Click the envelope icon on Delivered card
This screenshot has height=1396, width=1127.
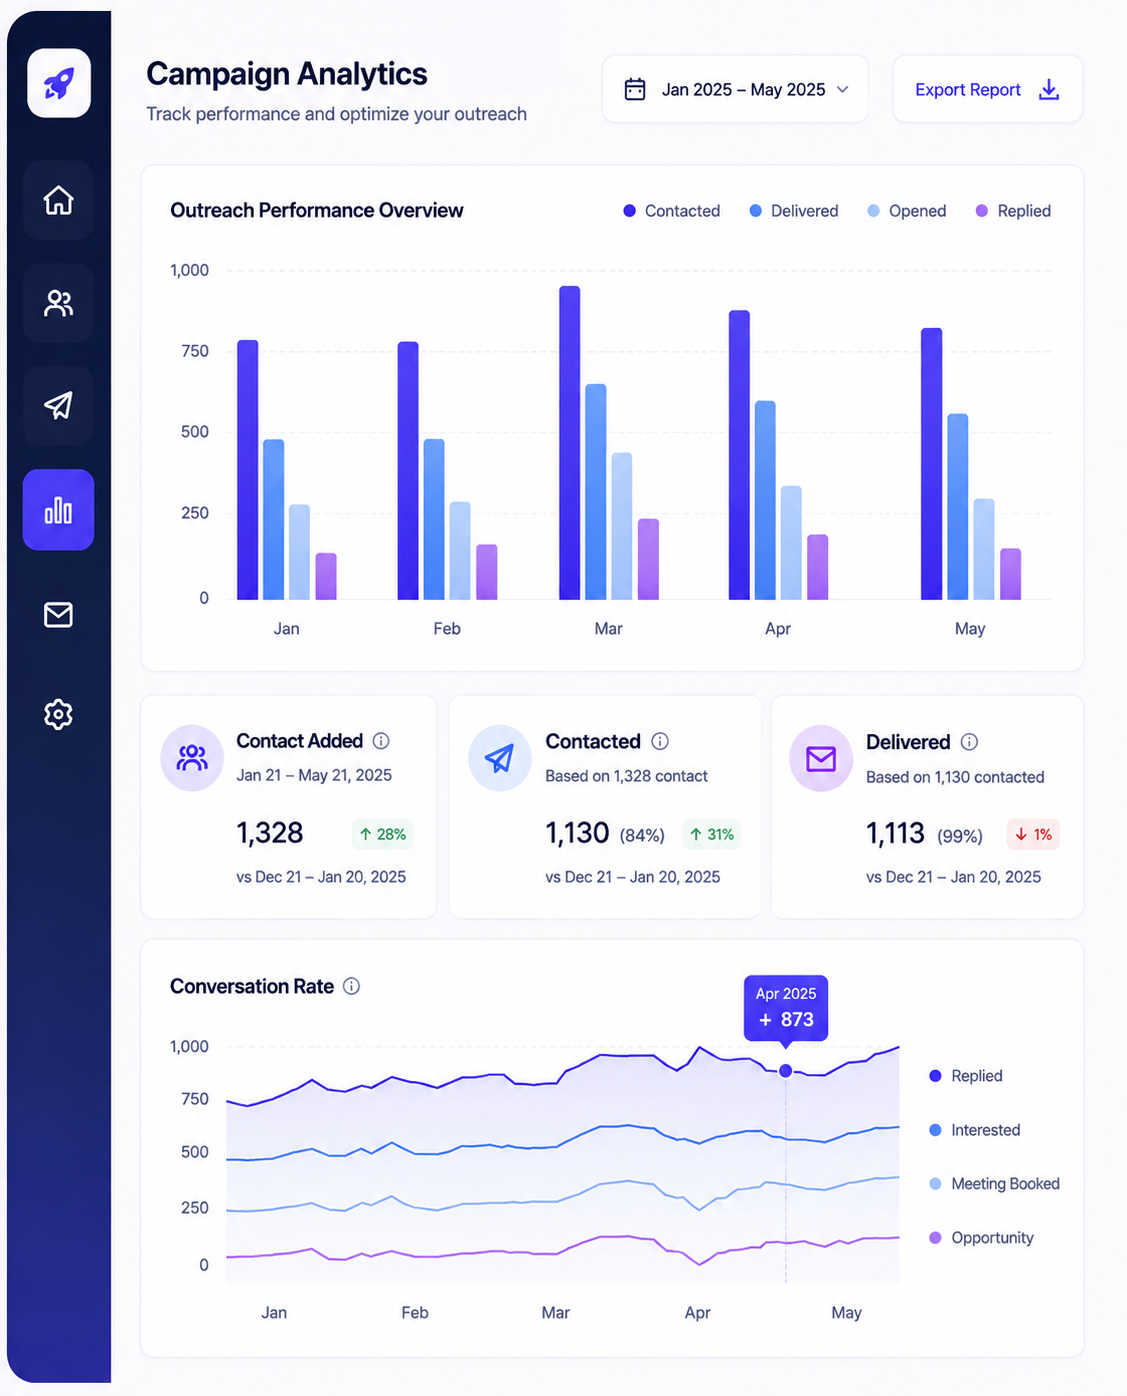pyautogui.click(x=821, y=759)
